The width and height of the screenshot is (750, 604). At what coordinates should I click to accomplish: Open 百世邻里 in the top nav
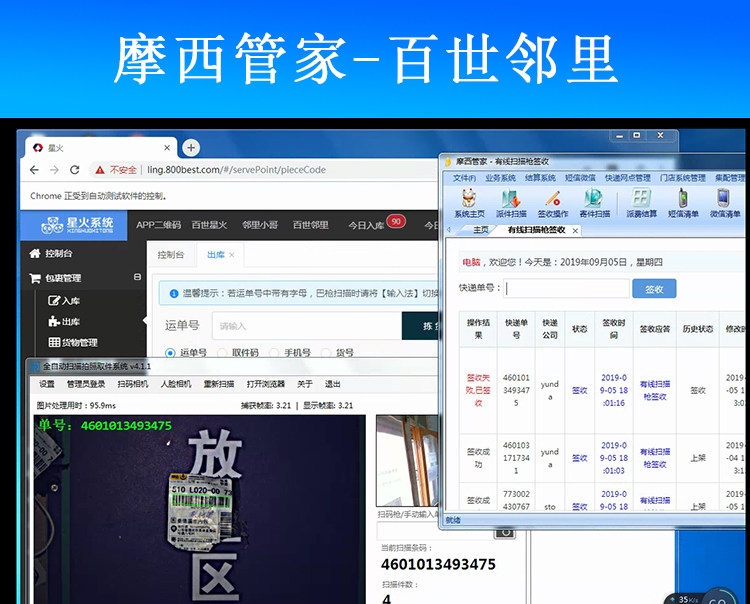310,225
